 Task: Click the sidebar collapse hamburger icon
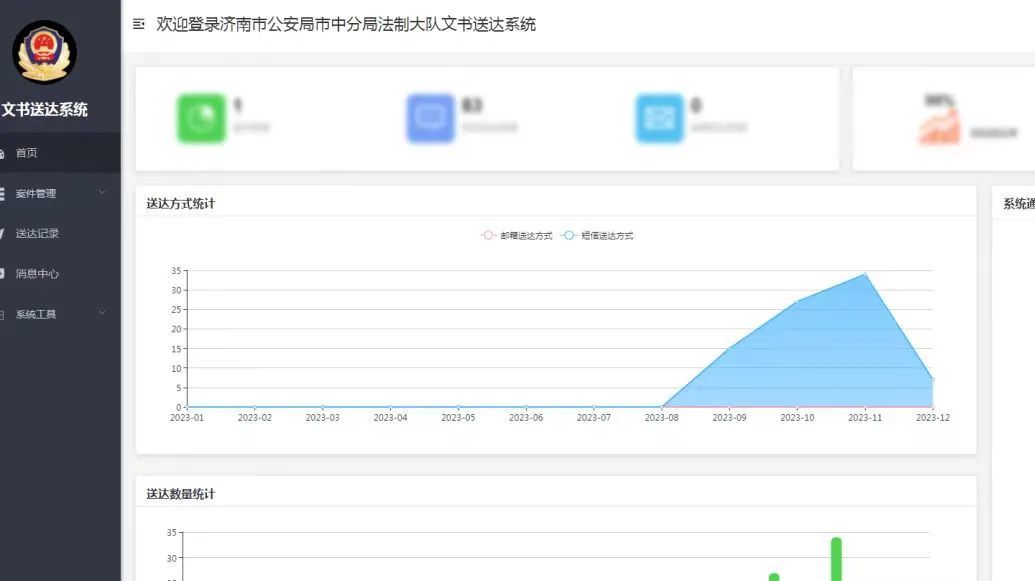tap(139, 24)
